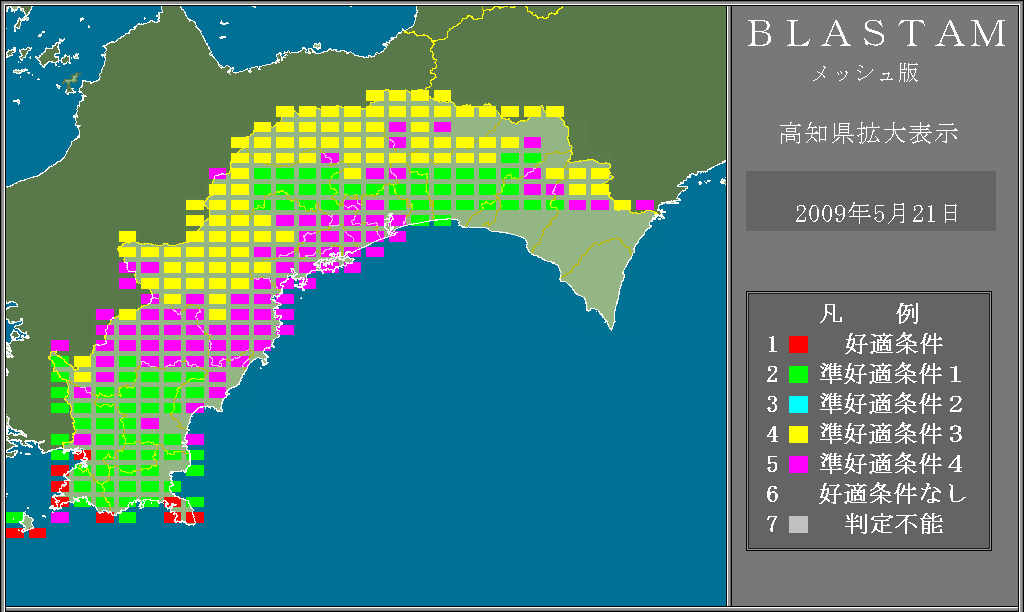Click the legend label 準好適条件４
This screenshot has height=612, width=1024.
point(891,464)
